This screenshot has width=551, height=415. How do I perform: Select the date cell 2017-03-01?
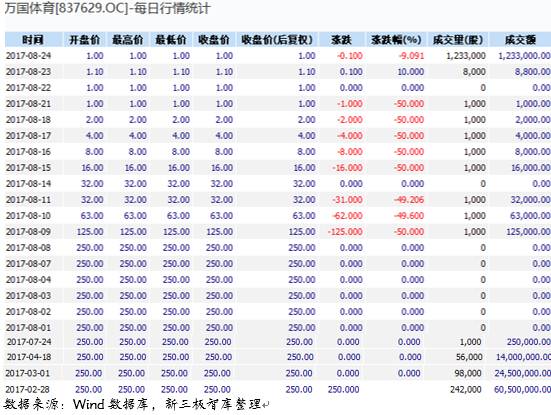[x=27, y=373]
